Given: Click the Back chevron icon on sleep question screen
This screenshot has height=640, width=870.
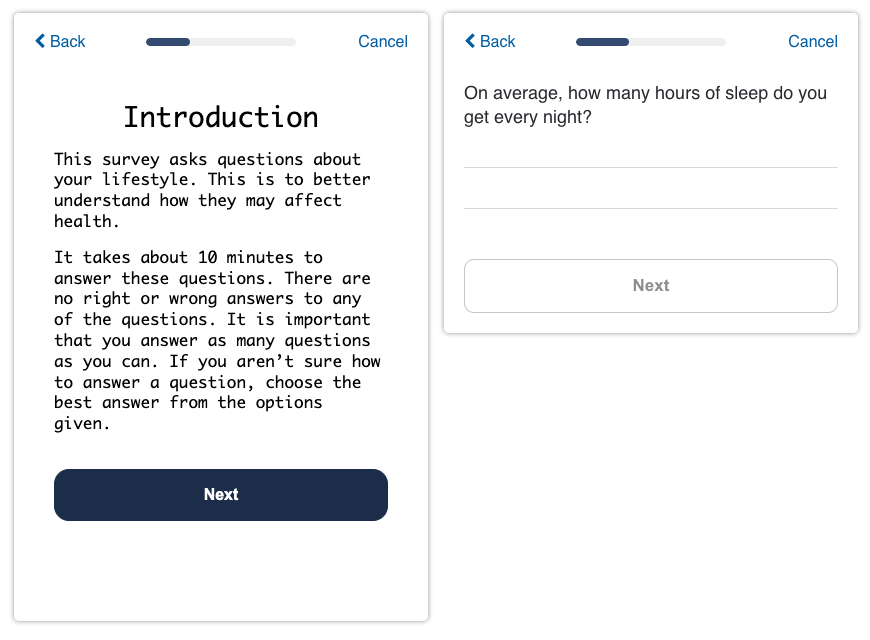Looking at the screenshot, I should pos(470,41).
